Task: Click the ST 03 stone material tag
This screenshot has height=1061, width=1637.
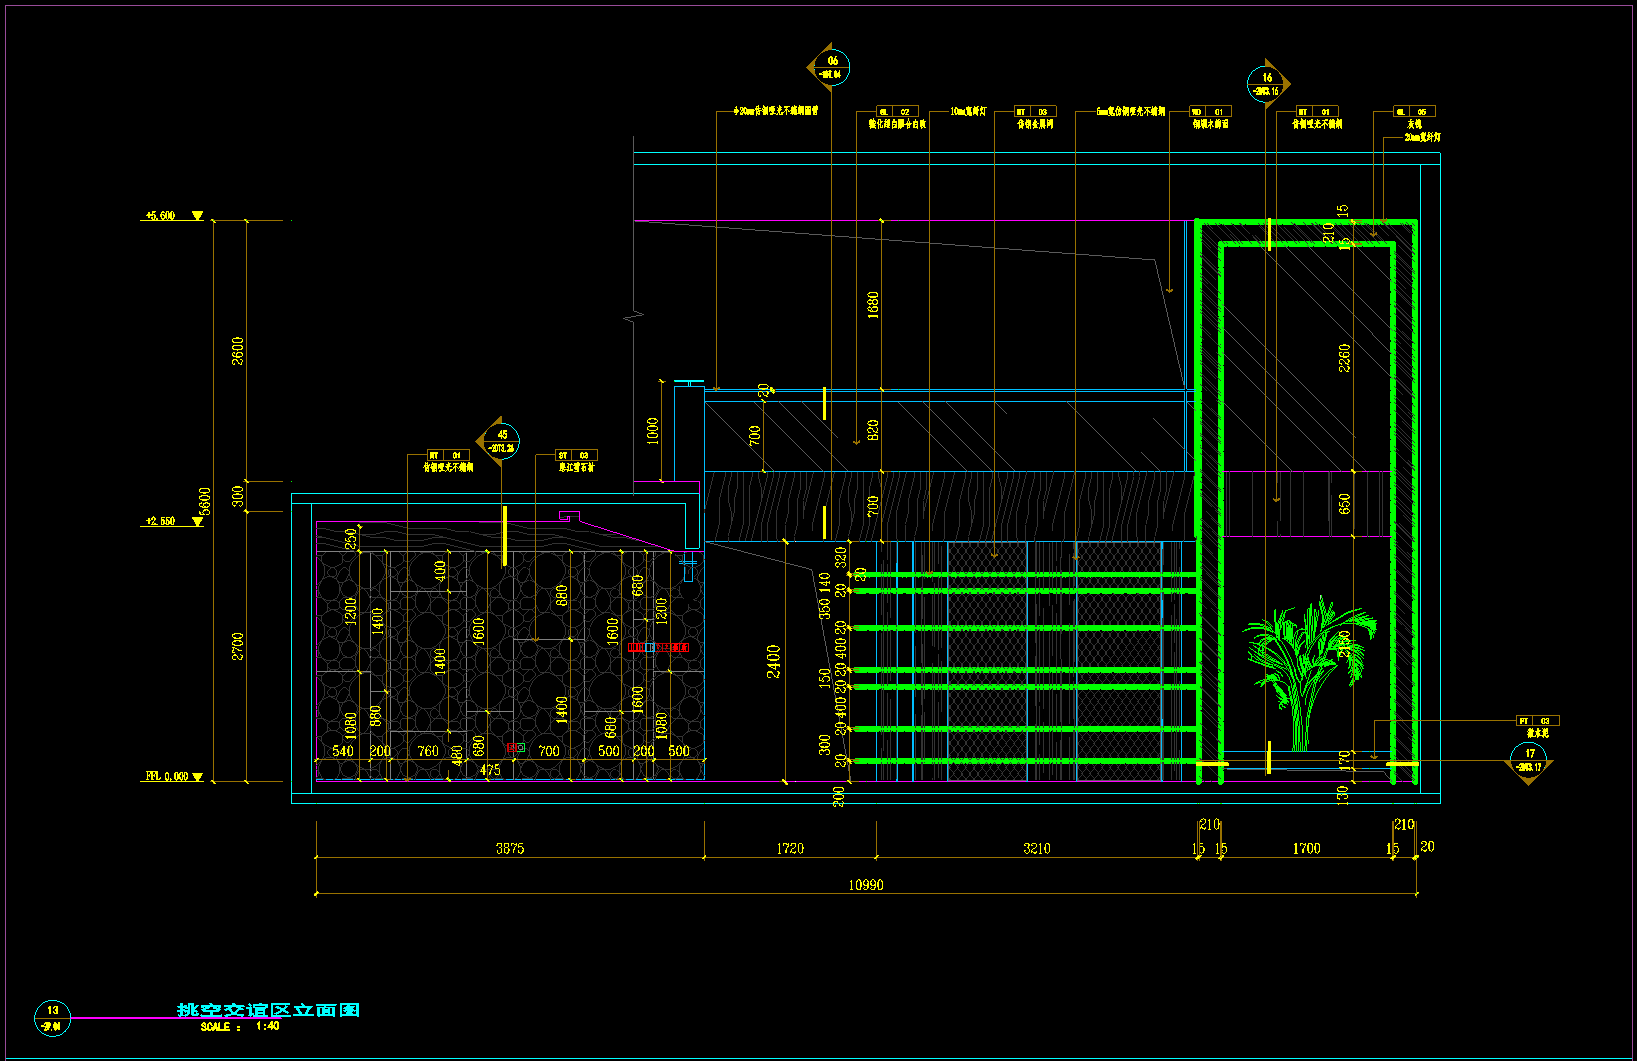Action: point(576,455)
